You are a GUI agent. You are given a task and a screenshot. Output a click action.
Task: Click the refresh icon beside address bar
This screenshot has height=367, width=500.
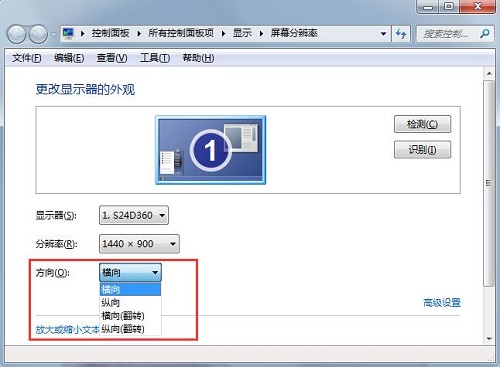(x=401, y=34)
